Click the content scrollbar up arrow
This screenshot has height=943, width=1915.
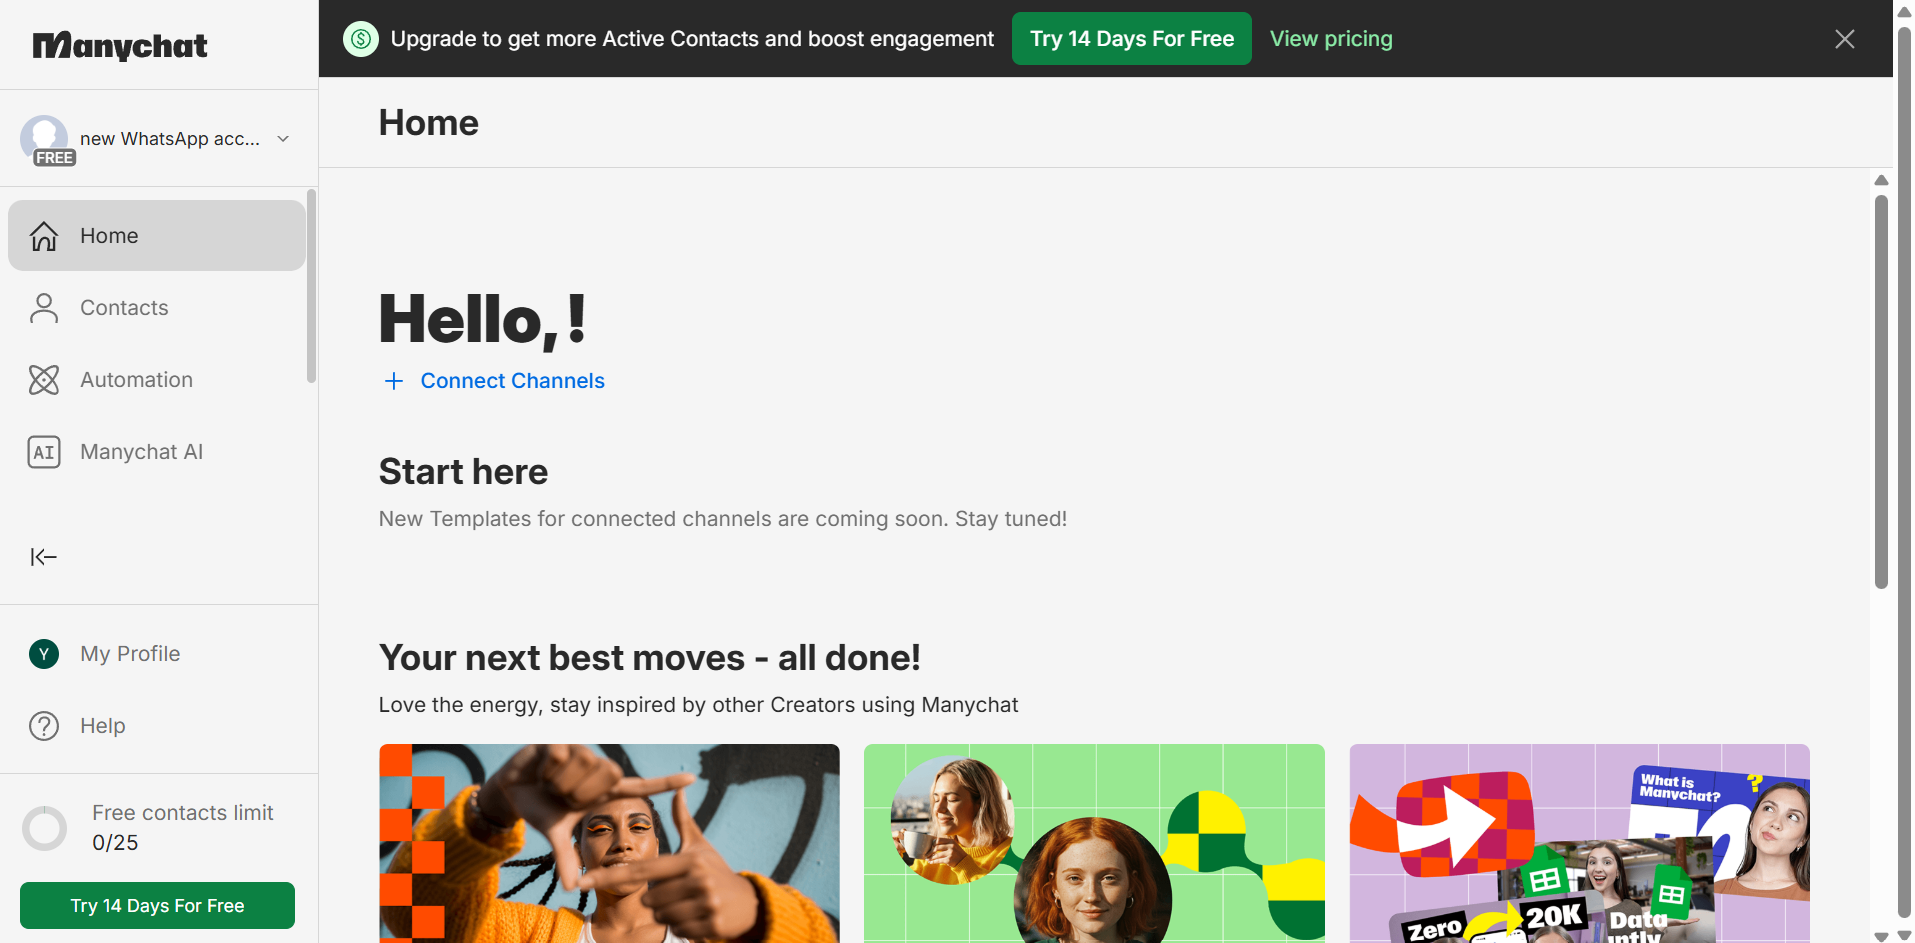click(x=1881, y=180)
